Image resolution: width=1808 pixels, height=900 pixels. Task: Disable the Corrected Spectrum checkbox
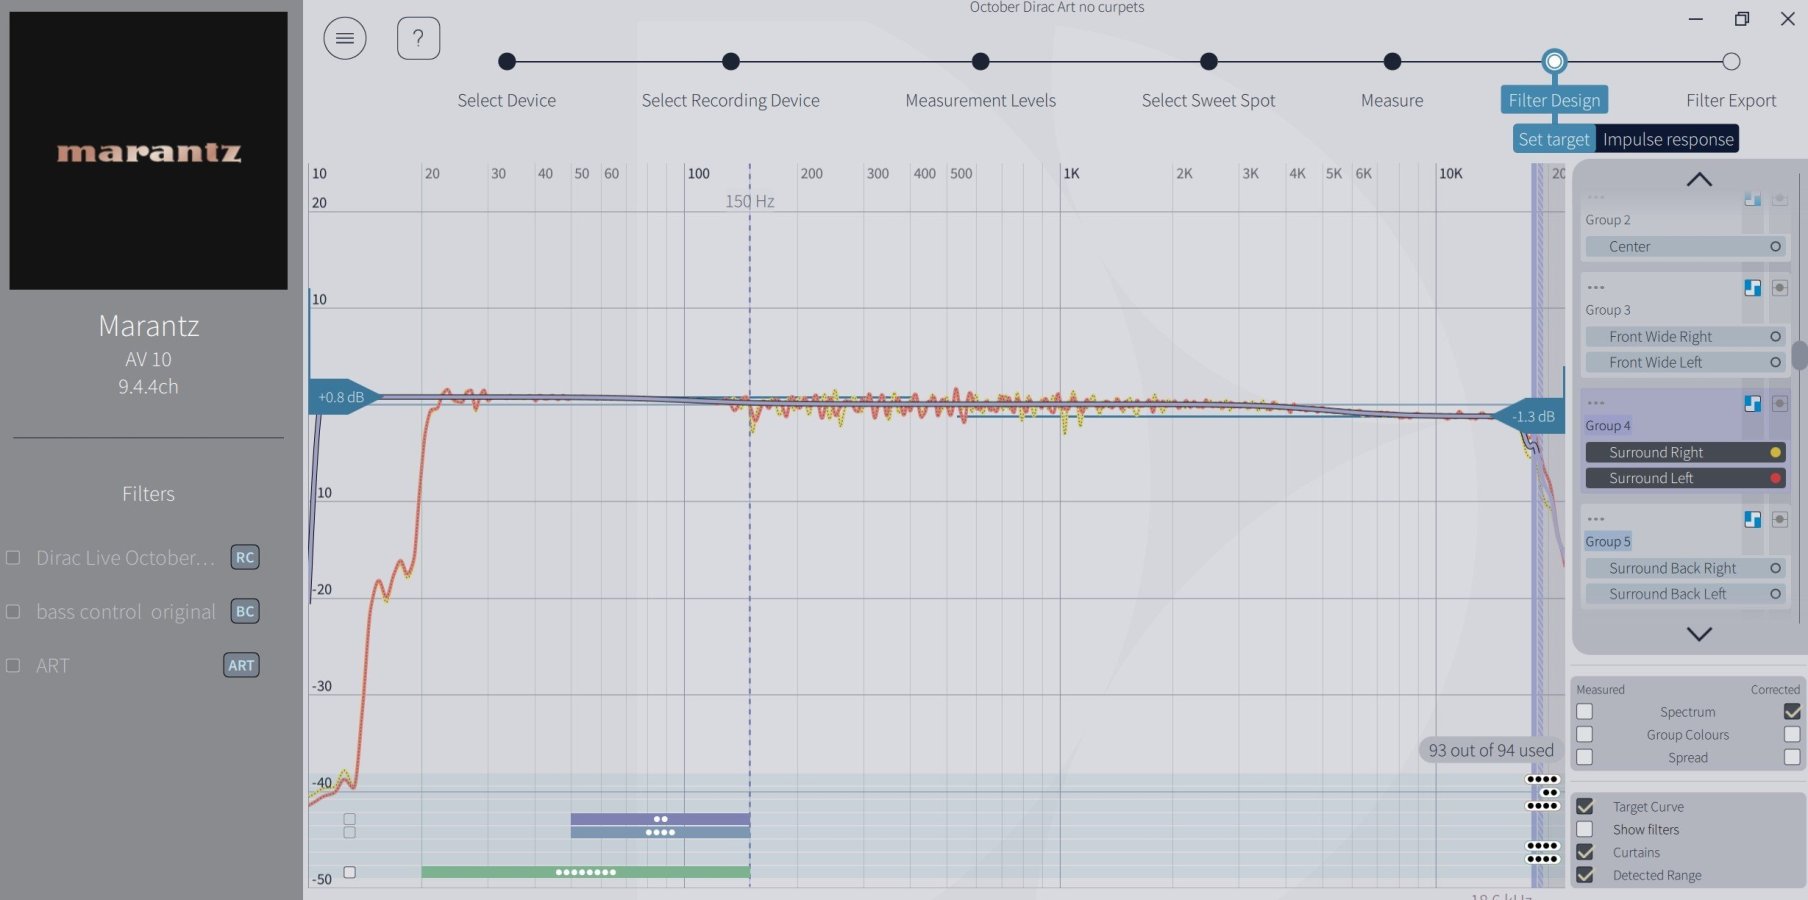pos(1791,712)
